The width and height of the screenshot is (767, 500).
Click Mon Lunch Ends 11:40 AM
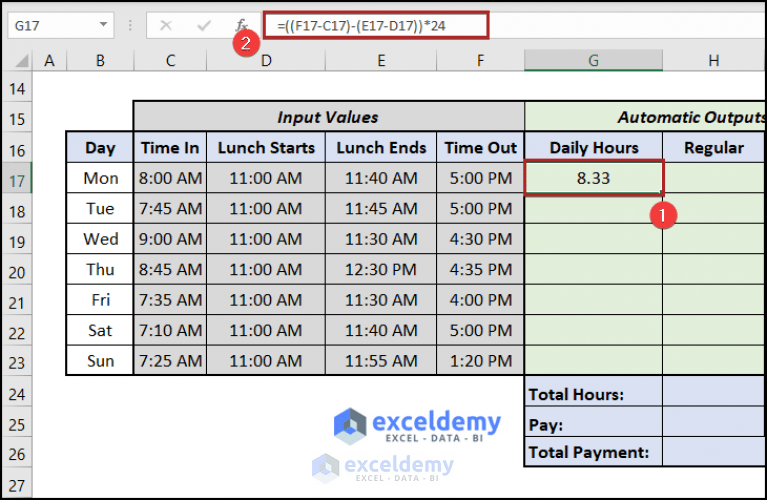pos(381,178)
